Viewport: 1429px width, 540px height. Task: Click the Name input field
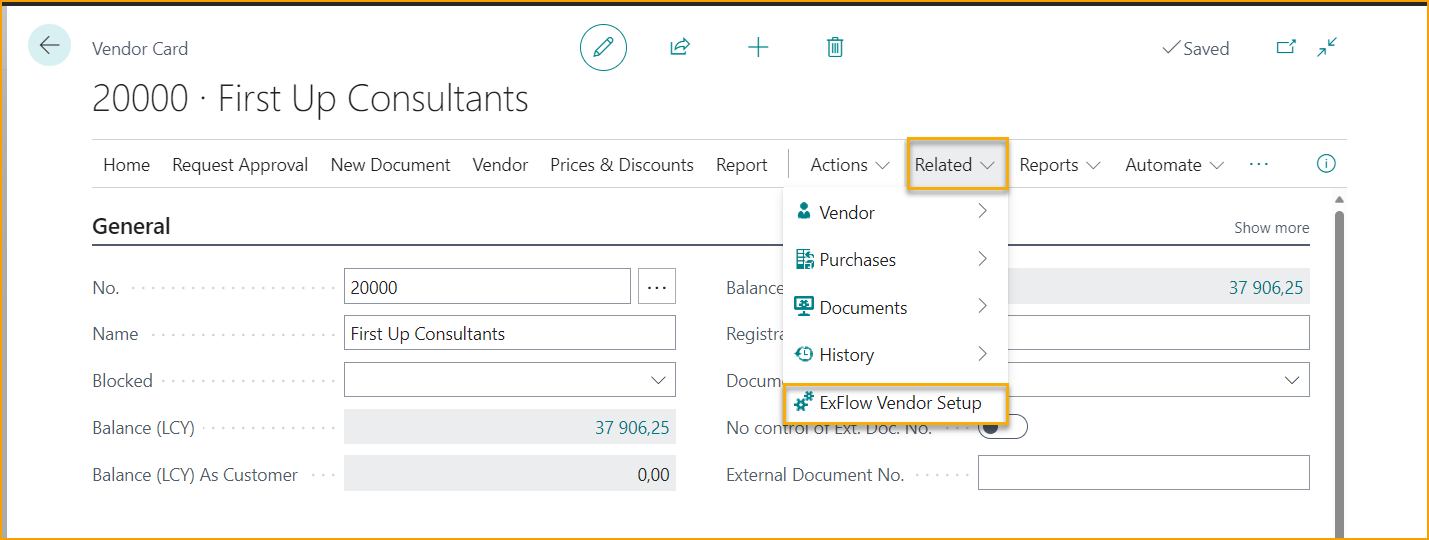510,334
